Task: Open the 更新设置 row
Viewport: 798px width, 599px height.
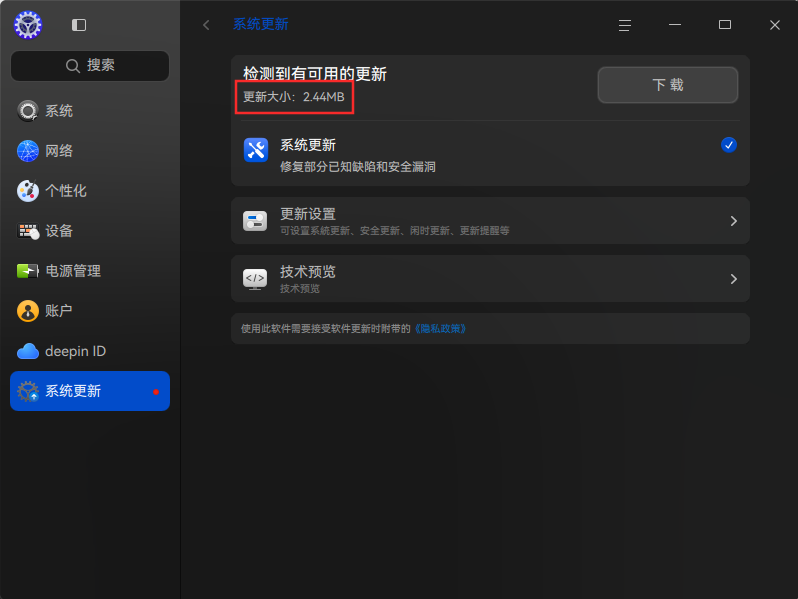Action: tap(490, 221)
